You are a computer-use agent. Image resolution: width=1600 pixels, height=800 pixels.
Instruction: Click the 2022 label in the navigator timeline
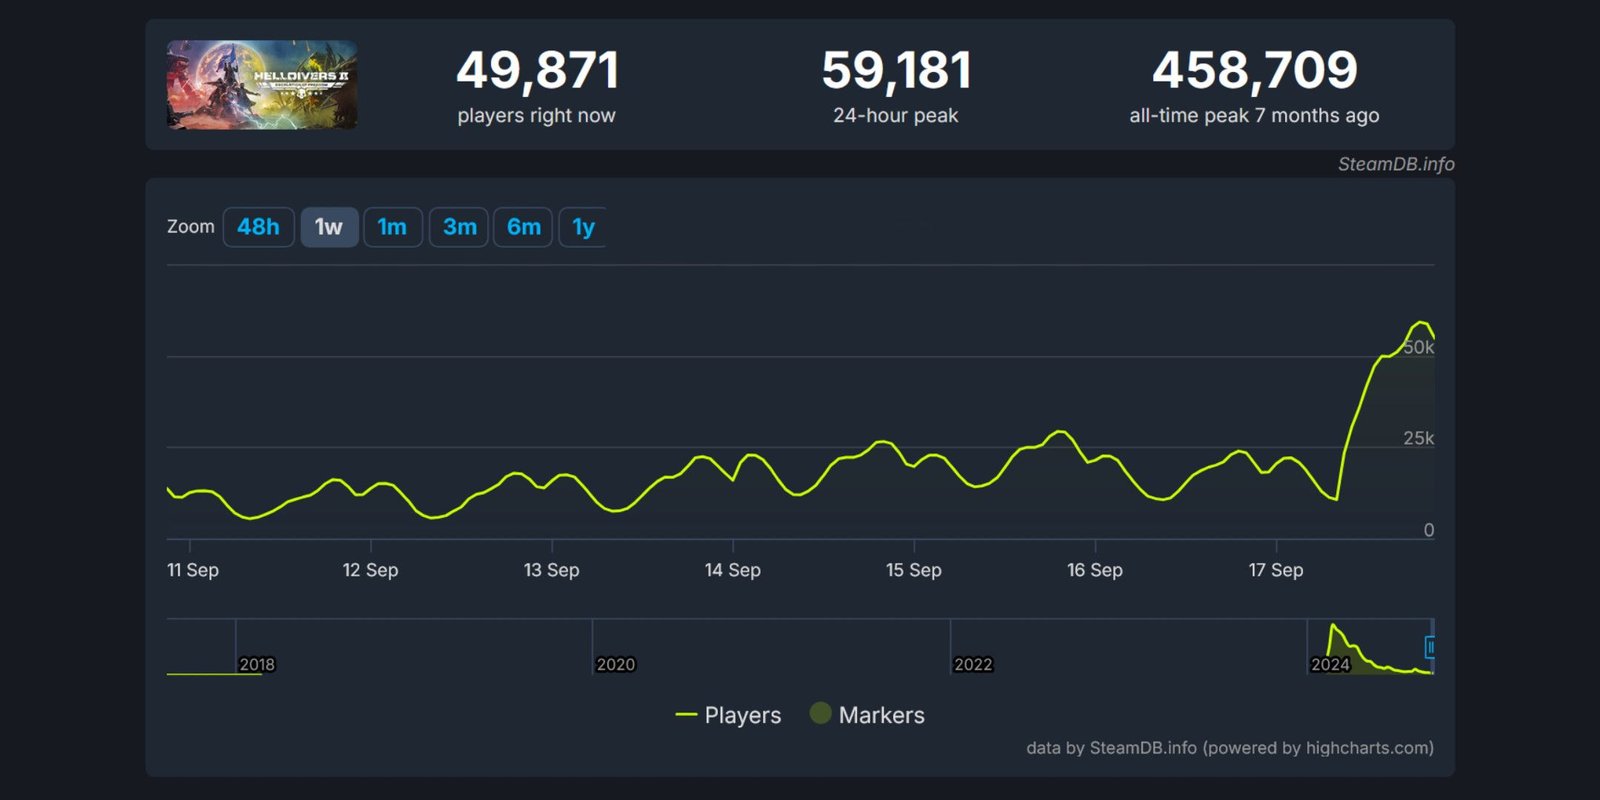(973, 664)
